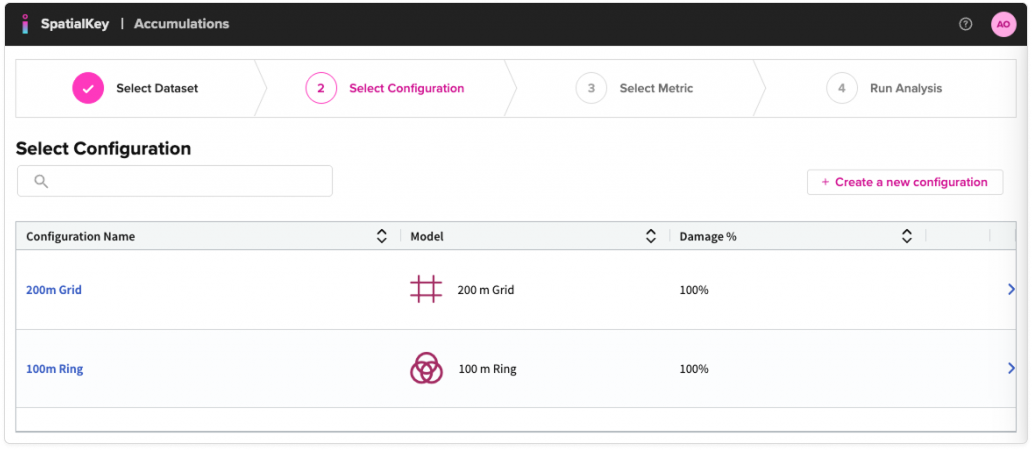Click the completed checkmark step icon
The image size is (1032, 450).
click(88, 88)
